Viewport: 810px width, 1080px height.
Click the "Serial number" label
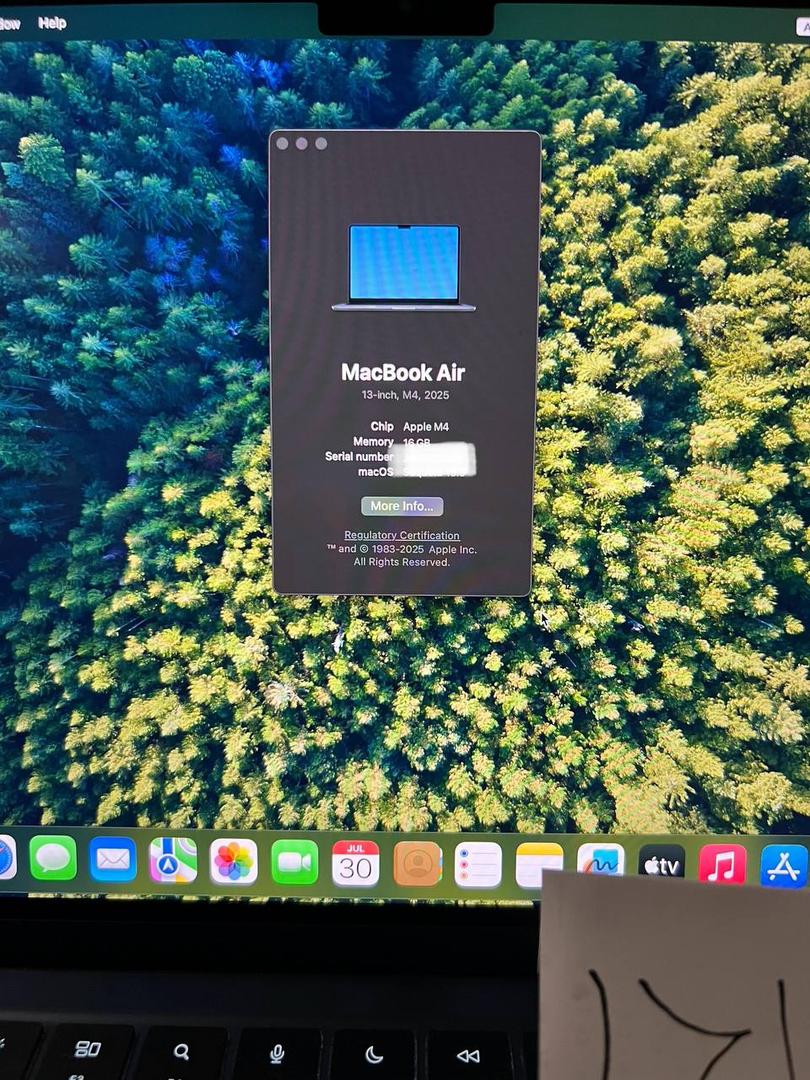click(x=359, y=456)
